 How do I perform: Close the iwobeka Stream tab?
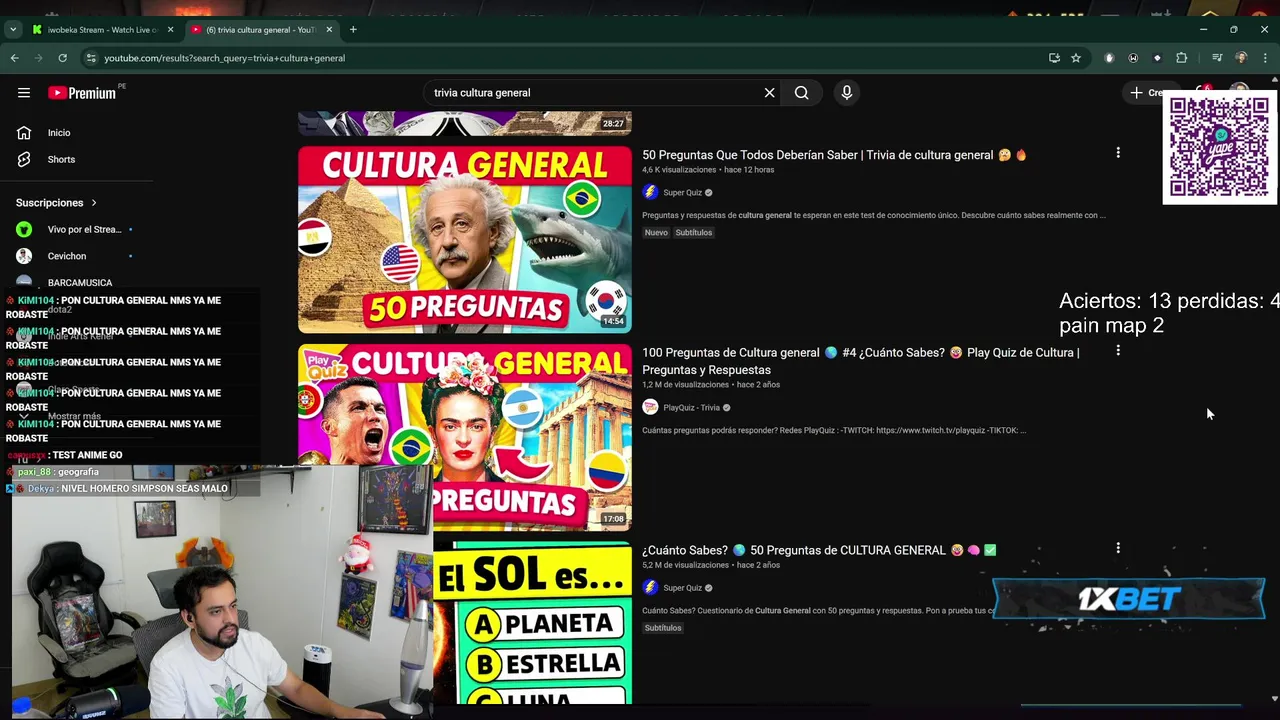170,30
